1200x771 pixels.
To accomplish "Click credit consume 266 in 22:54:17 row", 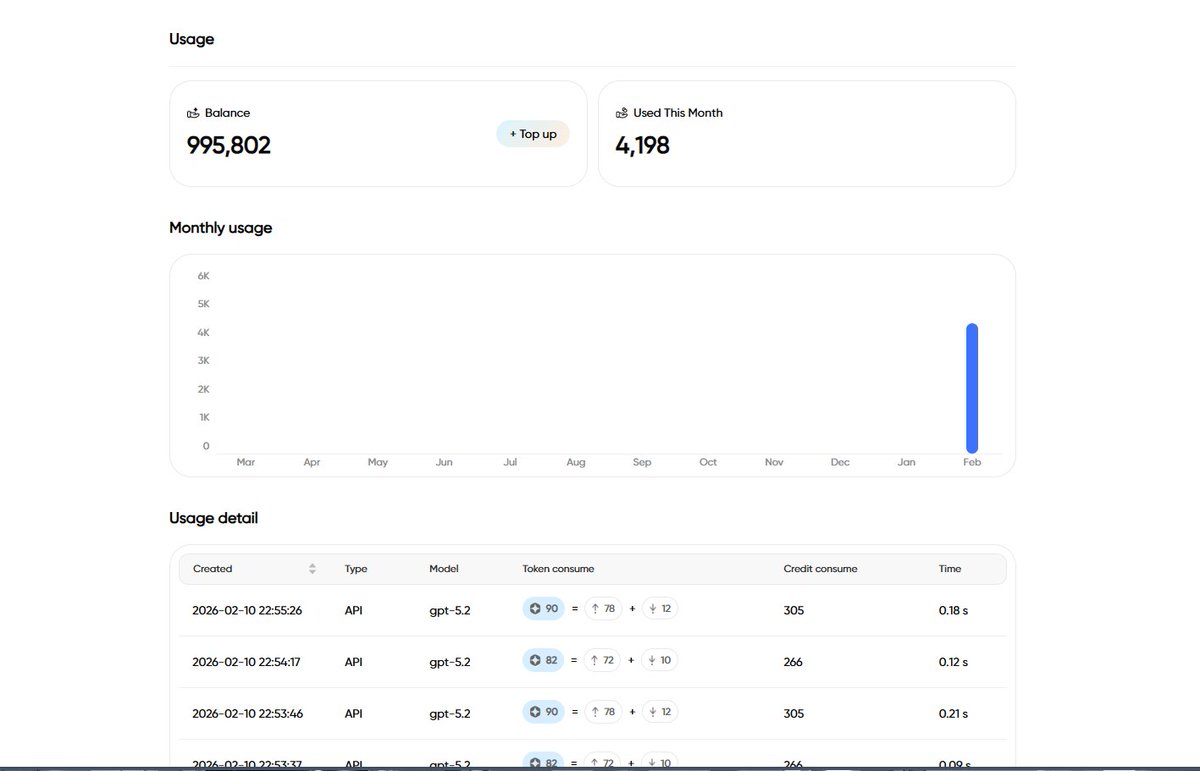I will (x=793, y=662).
